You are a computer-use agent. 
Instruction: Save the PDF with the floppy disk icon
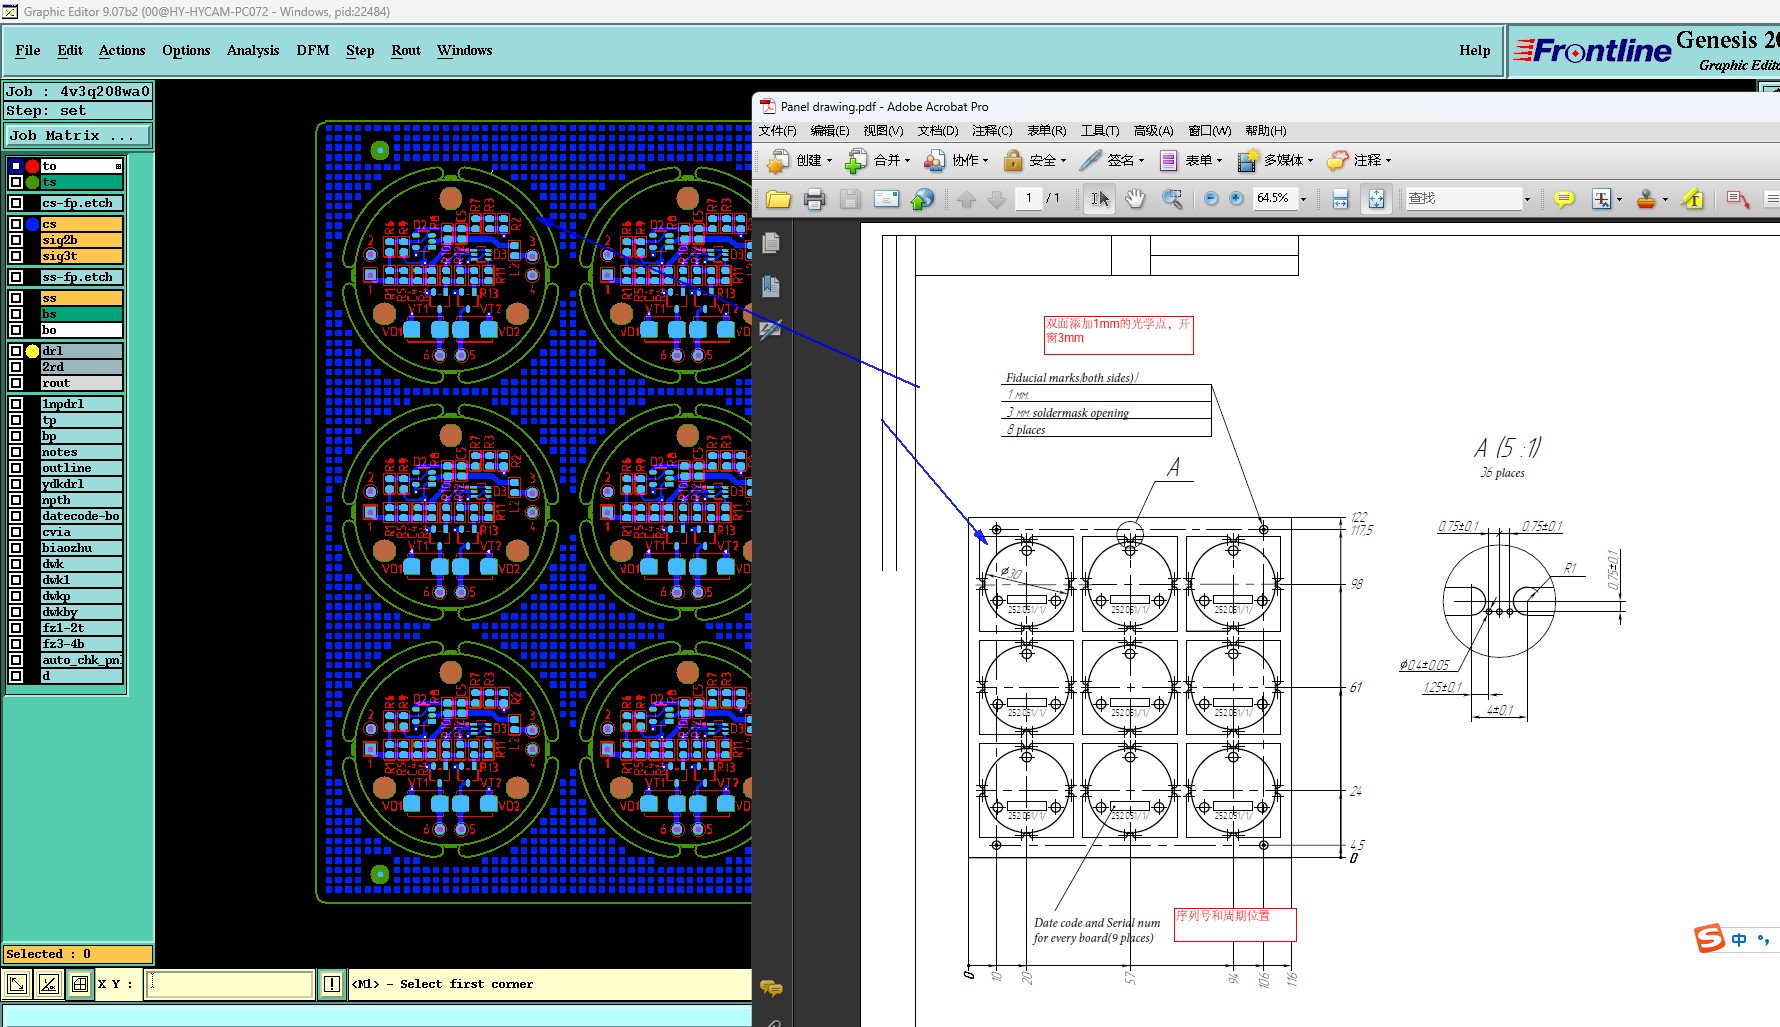[x=850, y=199]
